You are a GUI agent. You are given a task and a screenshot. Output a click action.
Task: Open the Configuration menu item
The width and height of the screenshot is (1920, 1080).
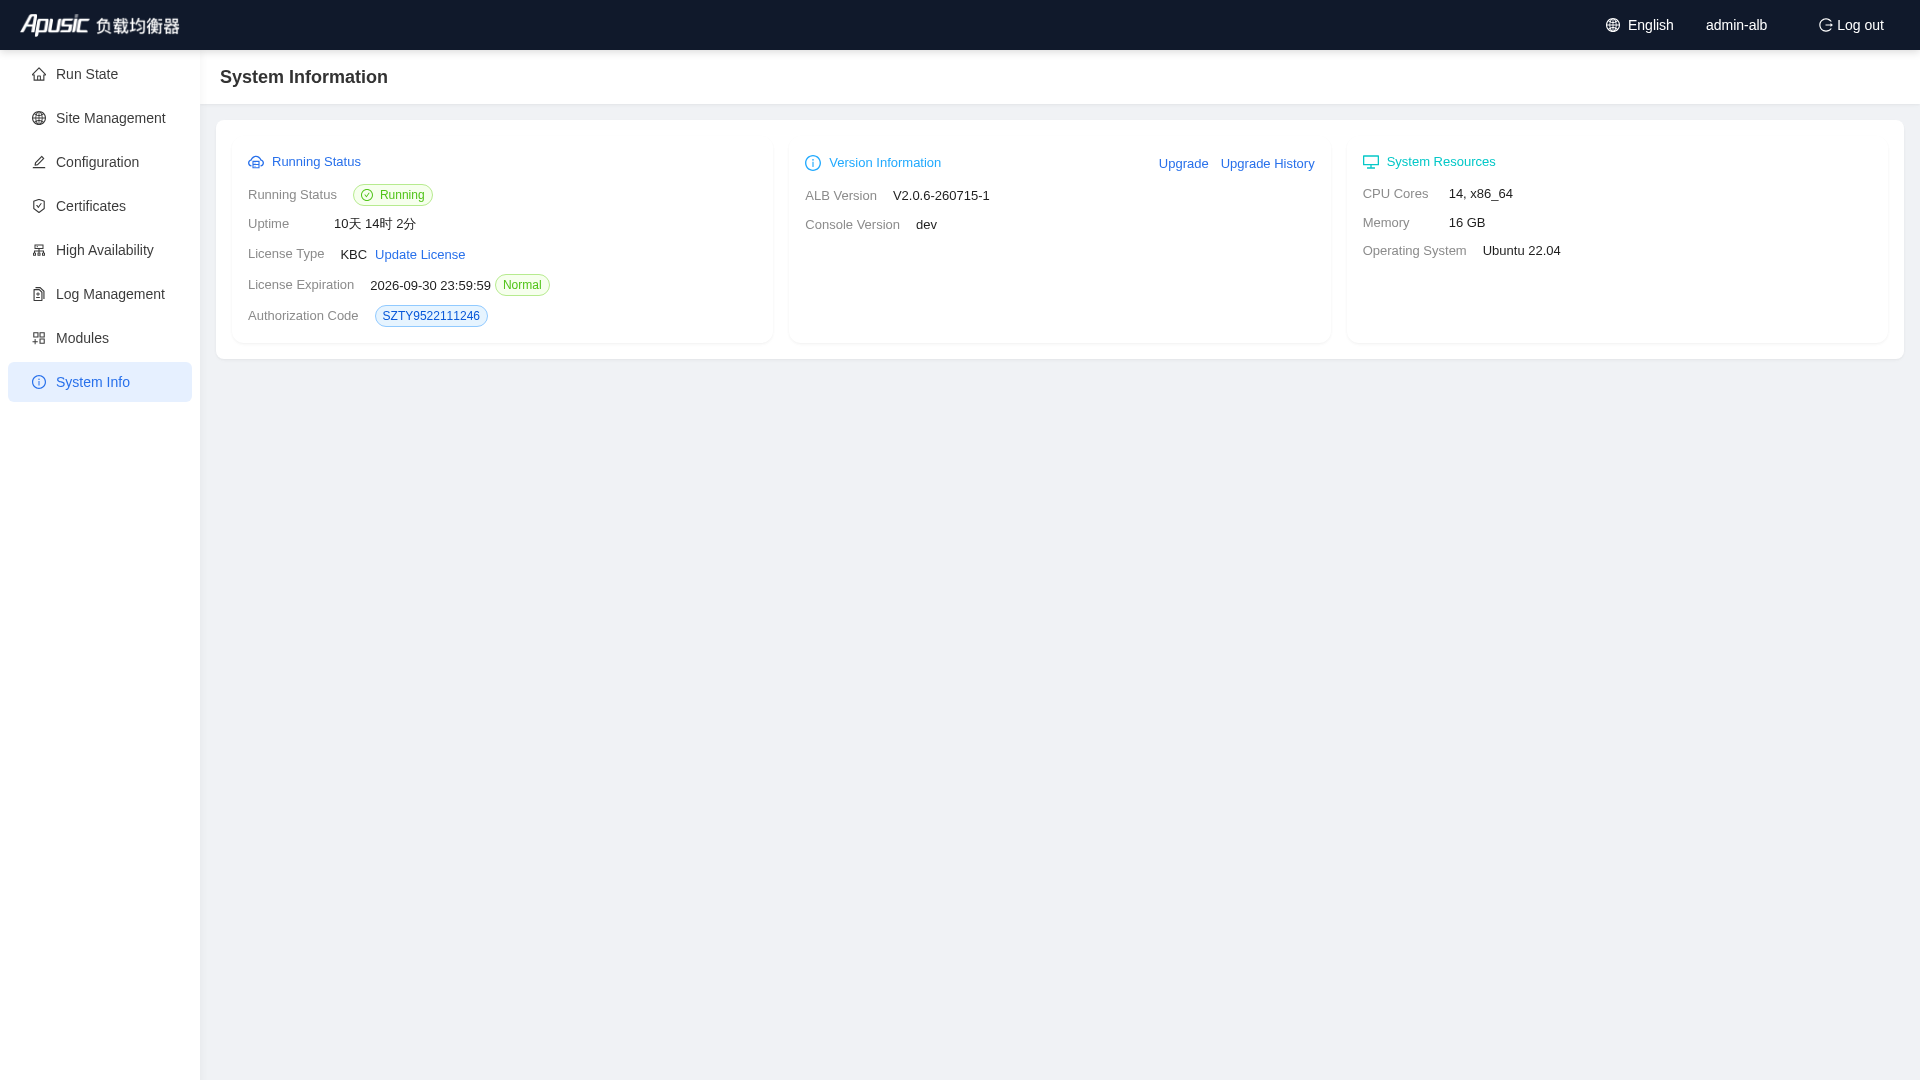100,162
